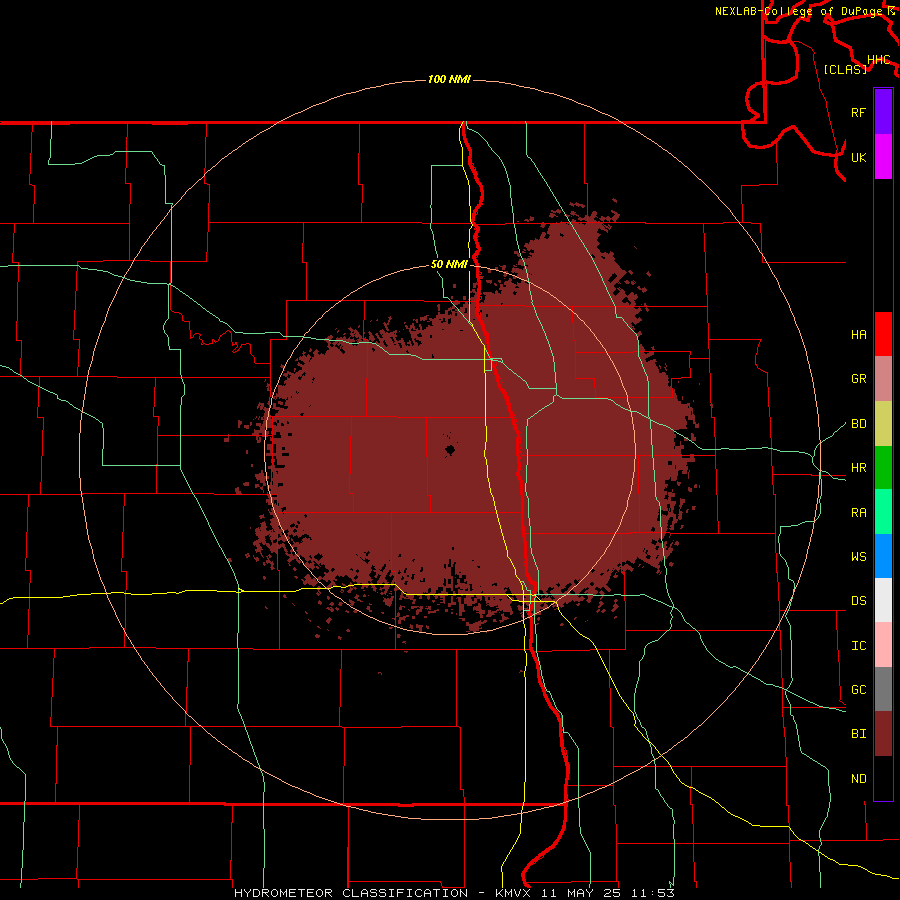The width and height of the screenshot is (900, 900).
Task: Click the RA legend label
Action: pos(858,513)
